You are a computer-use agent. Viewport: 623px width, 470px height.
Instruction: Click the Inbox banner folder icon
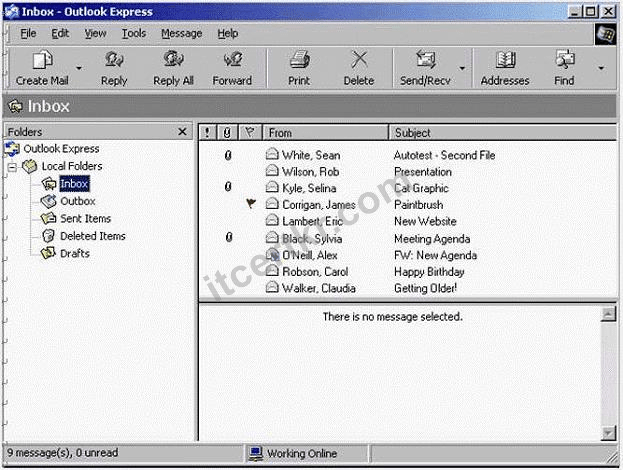pyautogui.click(x=15, y=106)
